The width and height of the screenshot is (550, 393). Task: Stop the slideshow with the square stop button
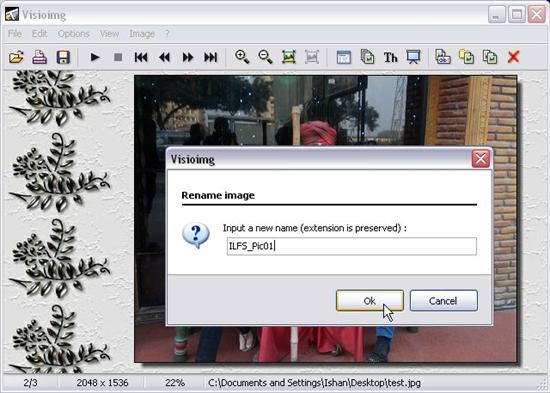pyautogui.click(x=118, y=57)
